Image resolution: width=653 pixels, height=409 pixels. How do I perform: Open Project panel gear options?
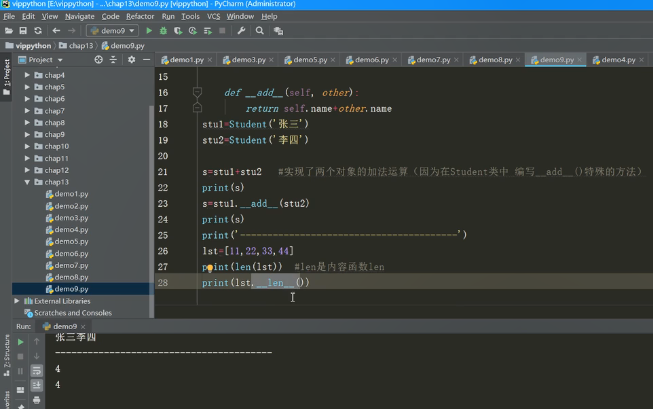(132, 60)
